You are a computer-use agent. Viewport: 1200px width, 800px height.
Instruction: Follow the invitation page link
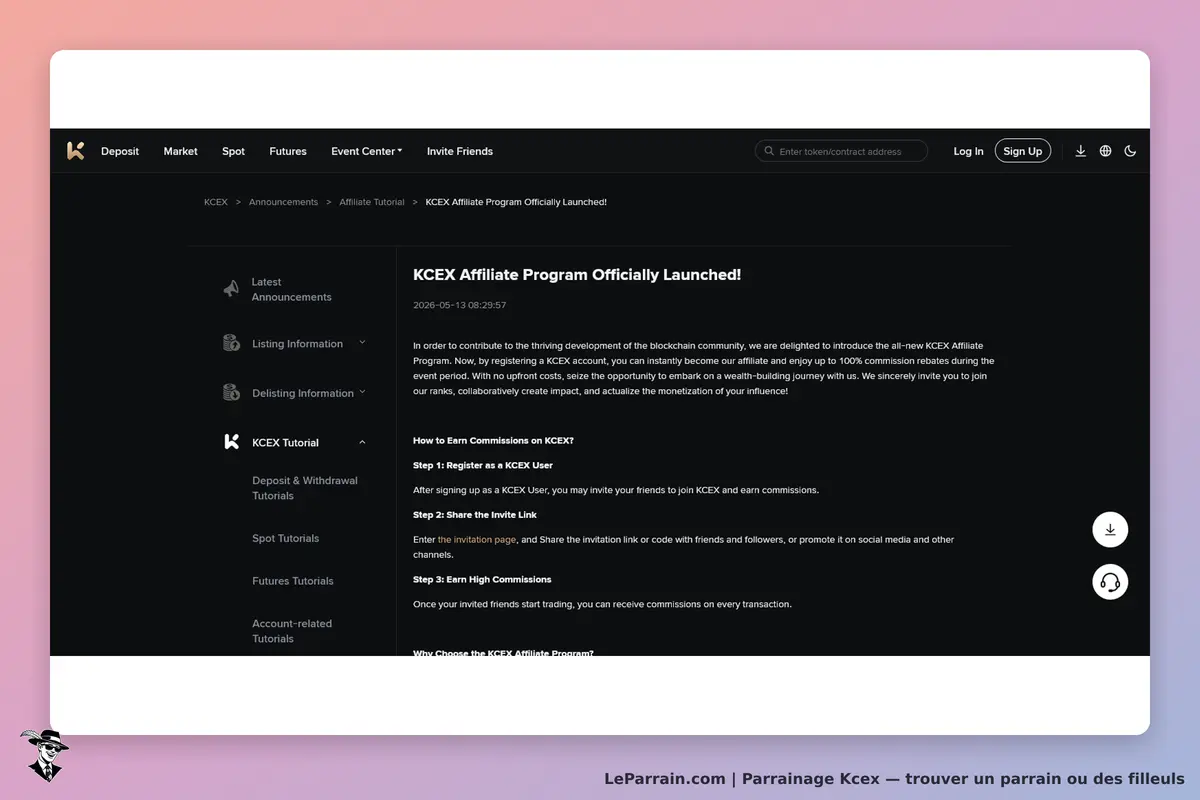coord(477,539)
